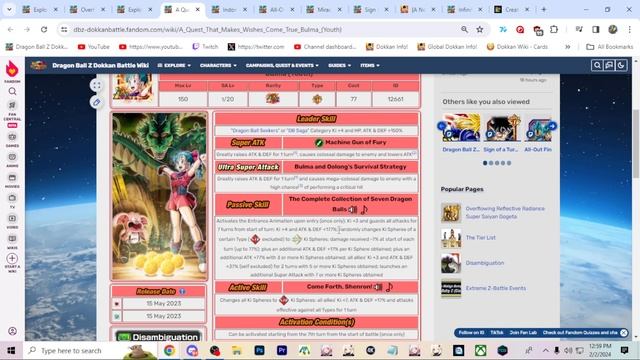Viewport: 640px width, 360px height.
Task: Open the YouTube bookmark
Action: pyautogui.click(x=94, y=47)
